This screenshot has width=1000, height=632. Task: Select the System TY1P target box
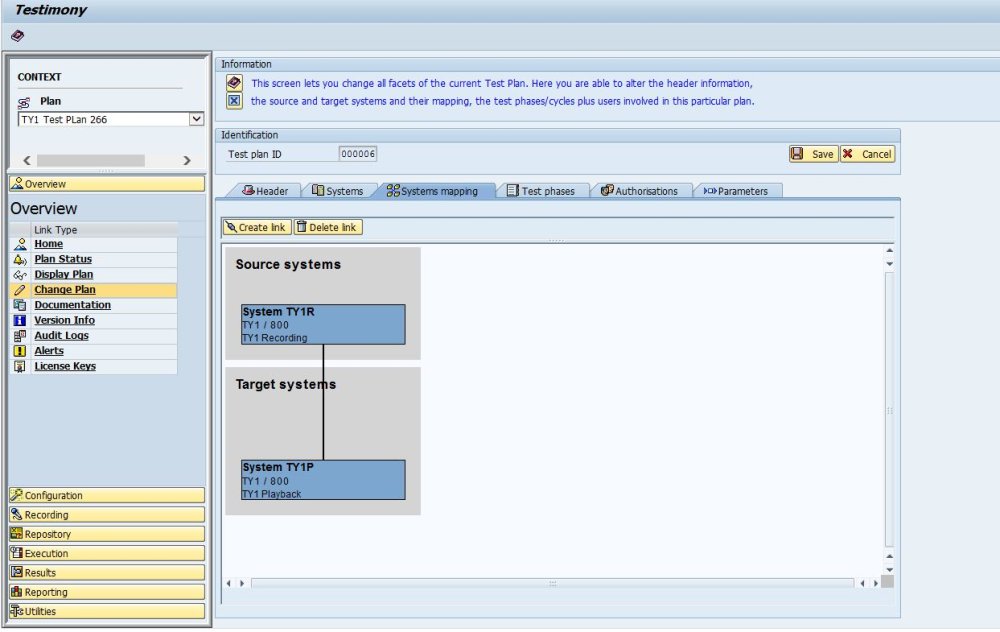click(x=323, y=480)
